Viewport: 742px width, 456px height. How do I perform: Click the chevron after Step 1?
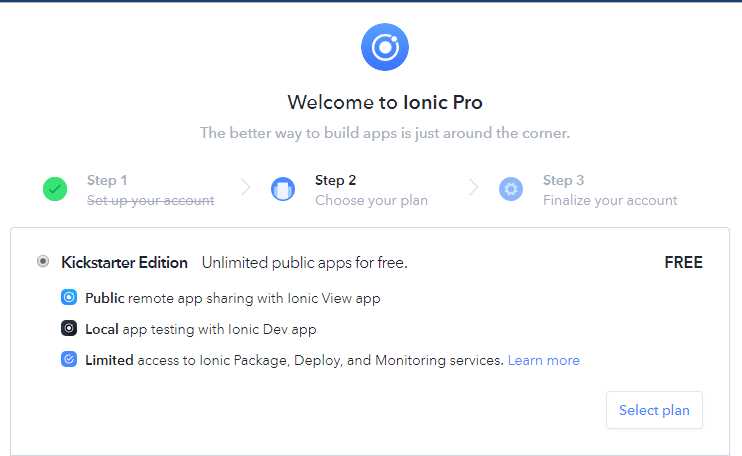[x=245, y=187]
